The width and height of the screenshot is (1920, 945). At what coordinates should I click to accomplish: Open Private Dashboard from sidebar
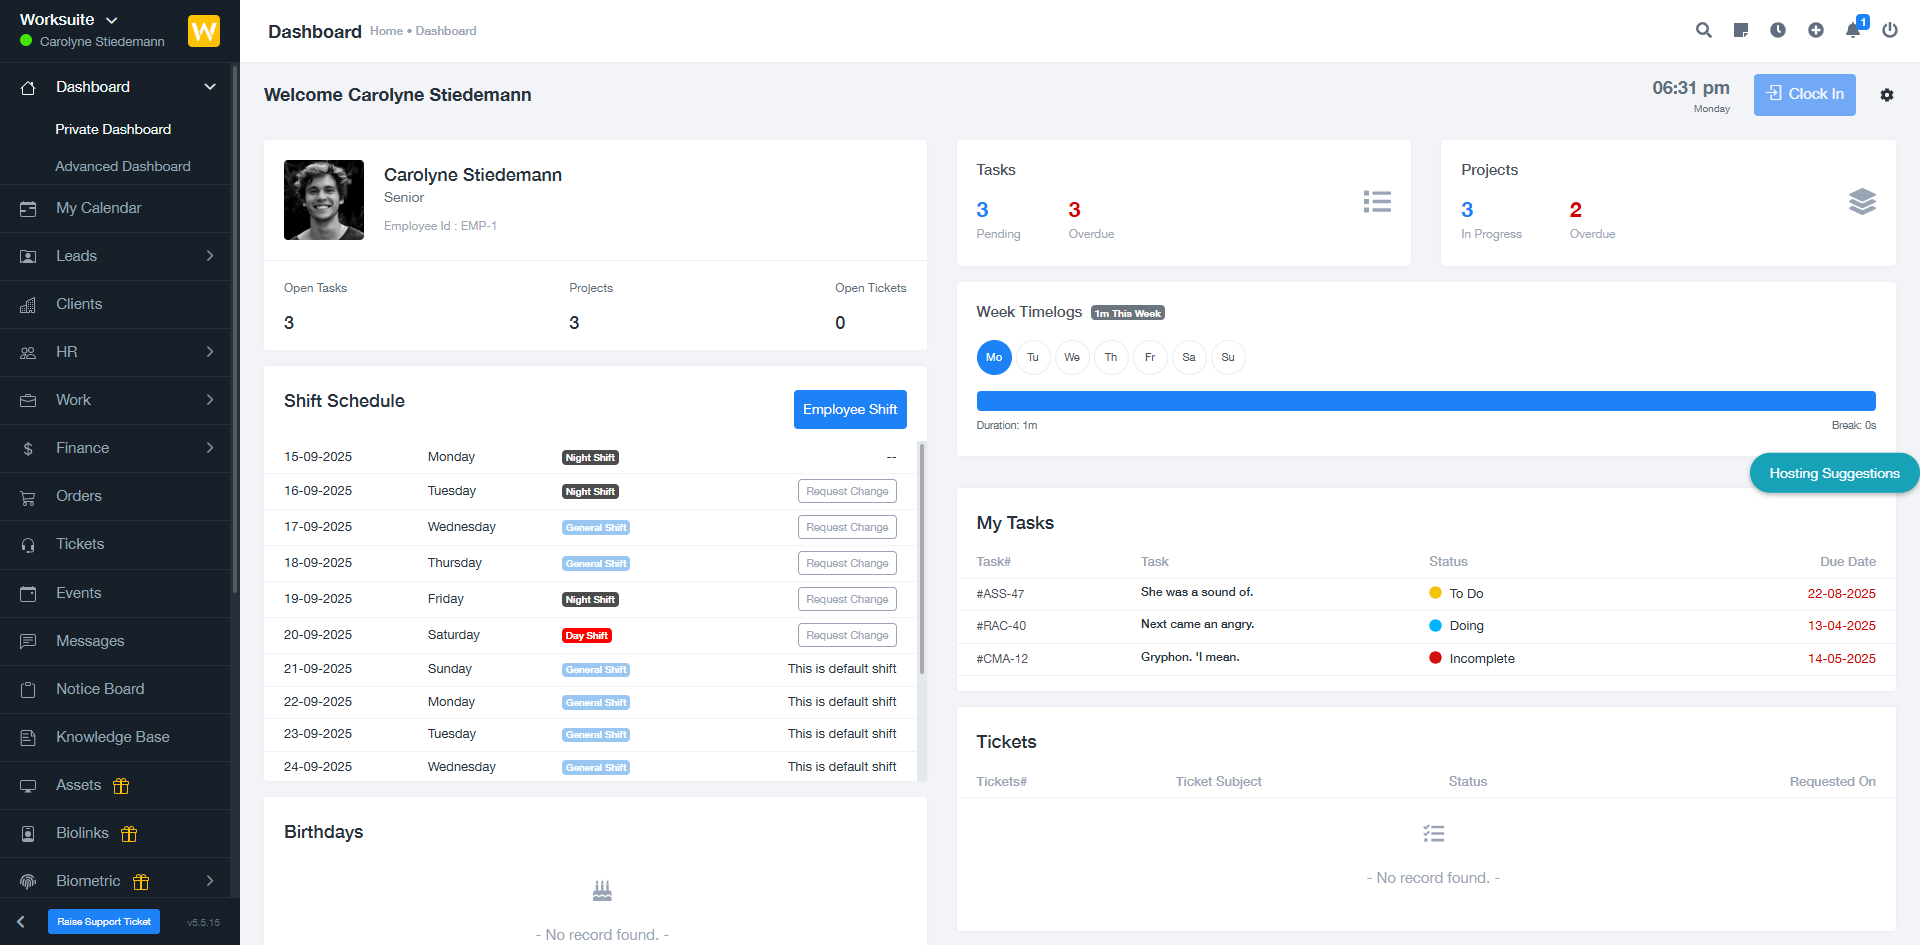(x=113, y=129)
